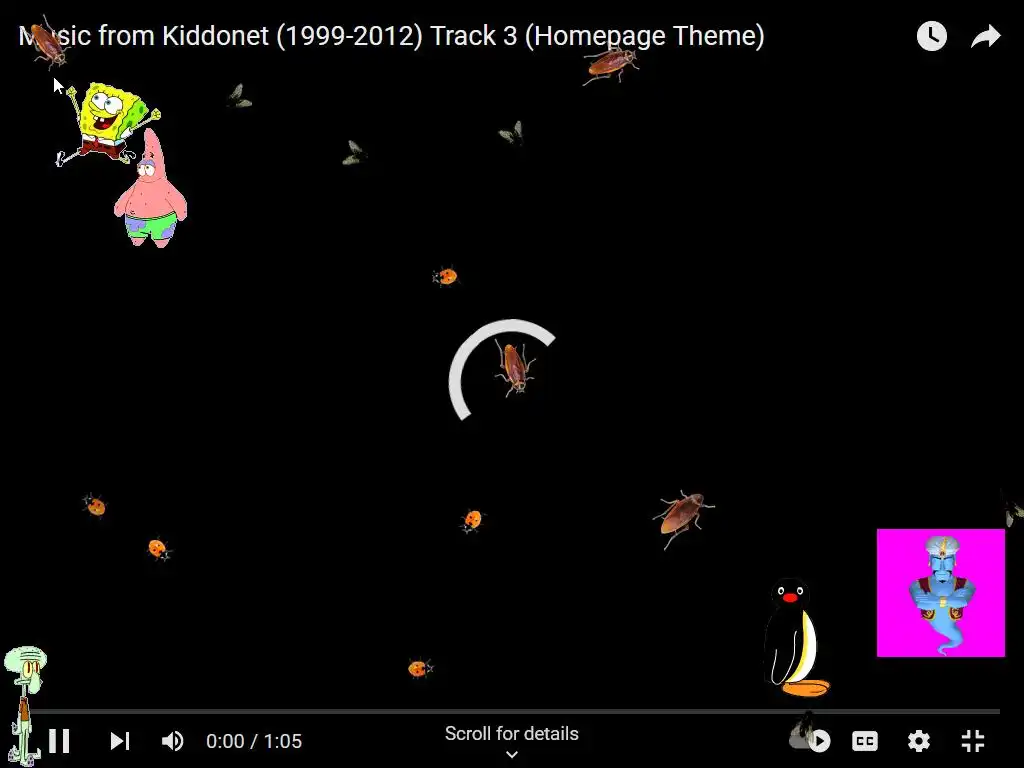Screen dimensions: 1024x768
Task: Toggle closed captions button
Action: [865, 741]
